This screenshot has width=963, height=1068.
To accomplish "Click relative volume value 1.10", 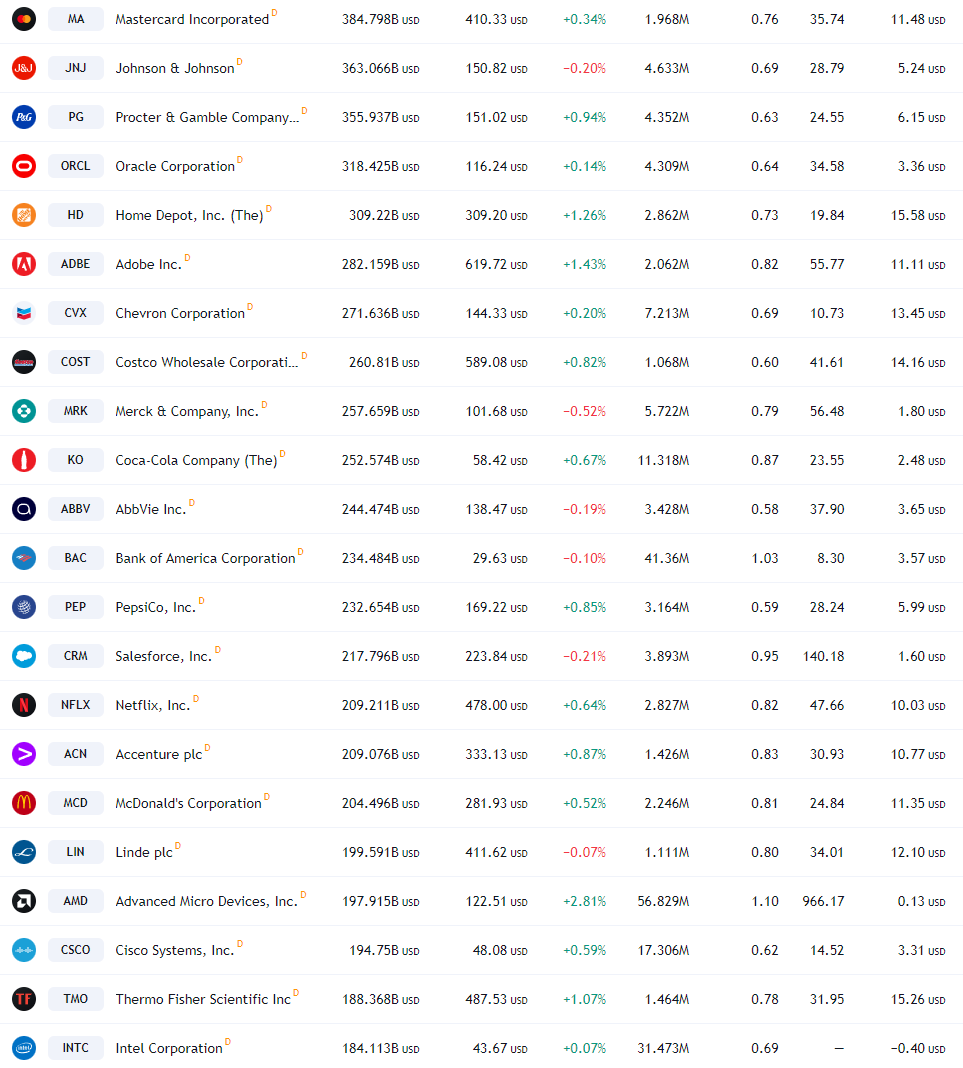I will 765,902.
